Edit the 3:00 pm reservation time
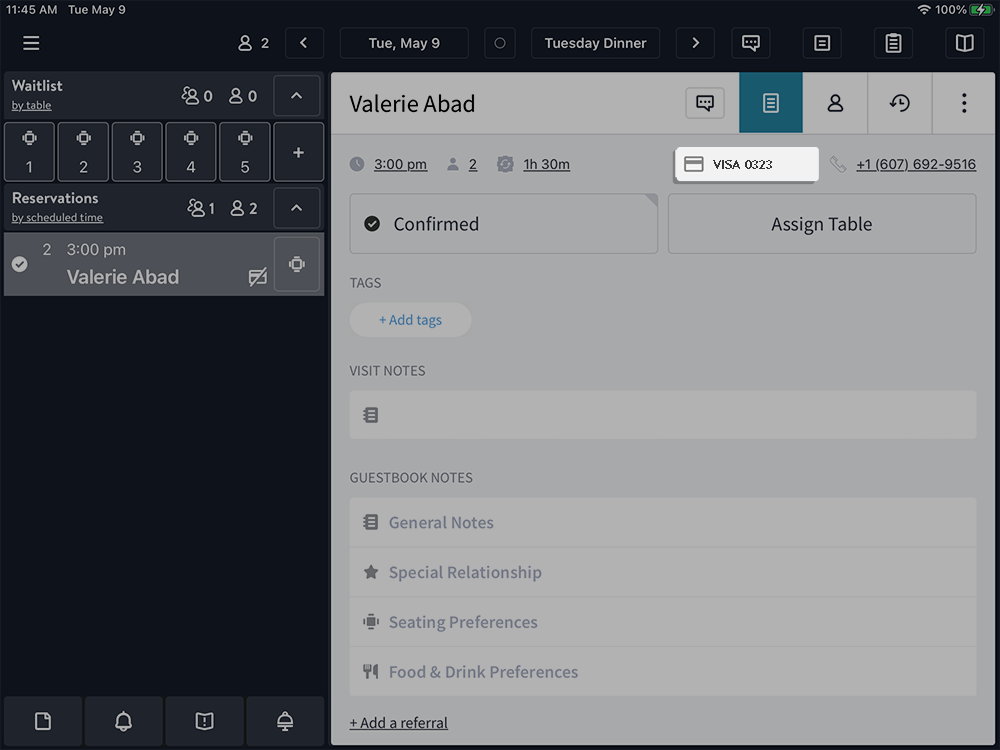1000x750 pixels. pos(401,165)
